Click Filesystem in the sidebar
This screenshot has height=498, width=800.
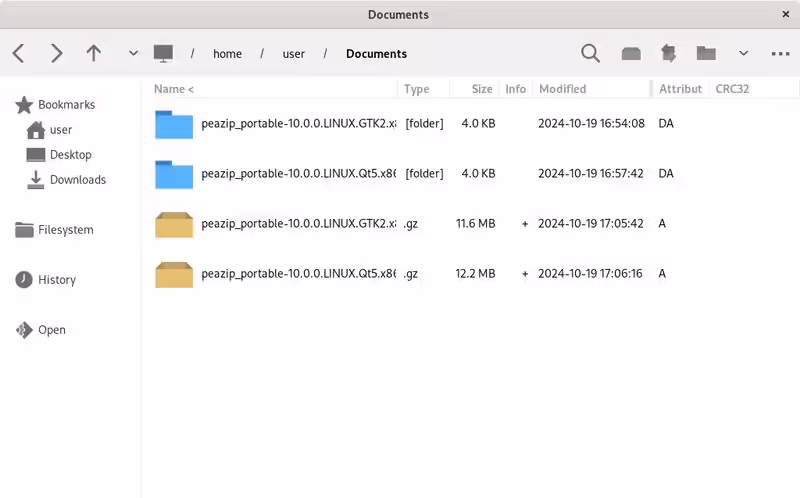pos(65,230)
